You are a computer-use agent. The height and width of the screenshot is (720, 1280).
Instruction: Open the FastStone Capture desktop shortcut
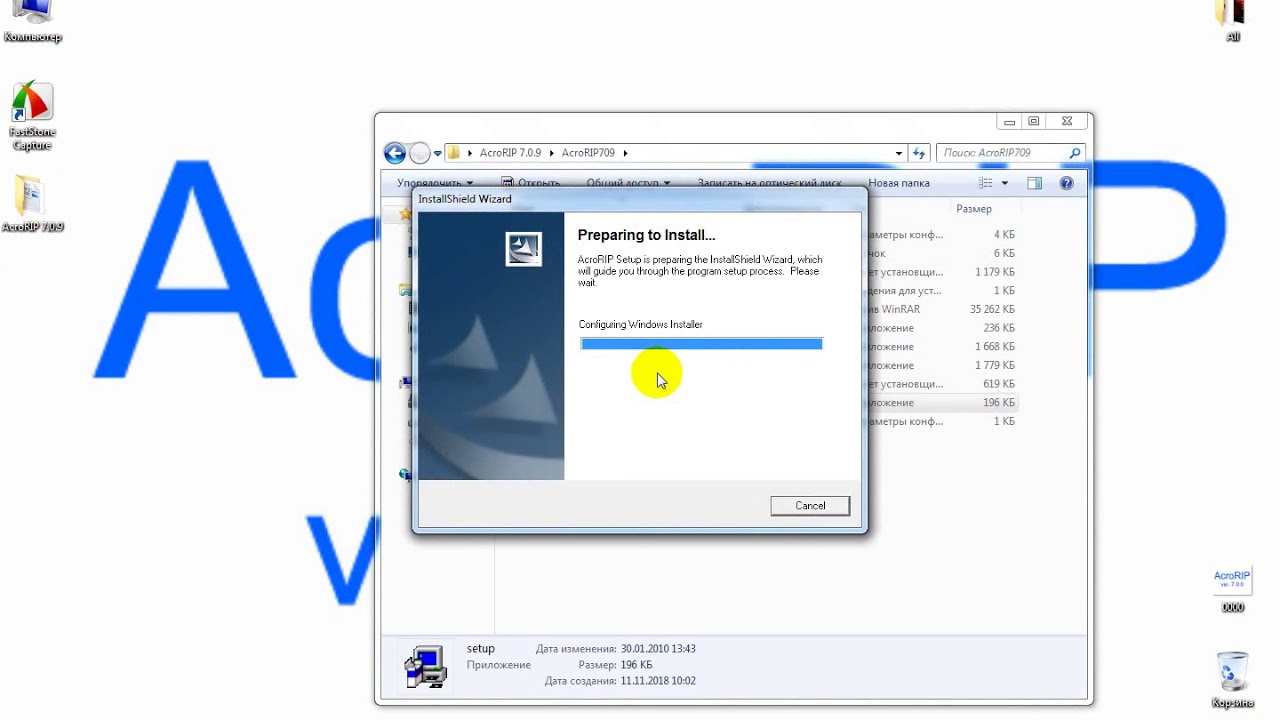click(x=32, y=116)
